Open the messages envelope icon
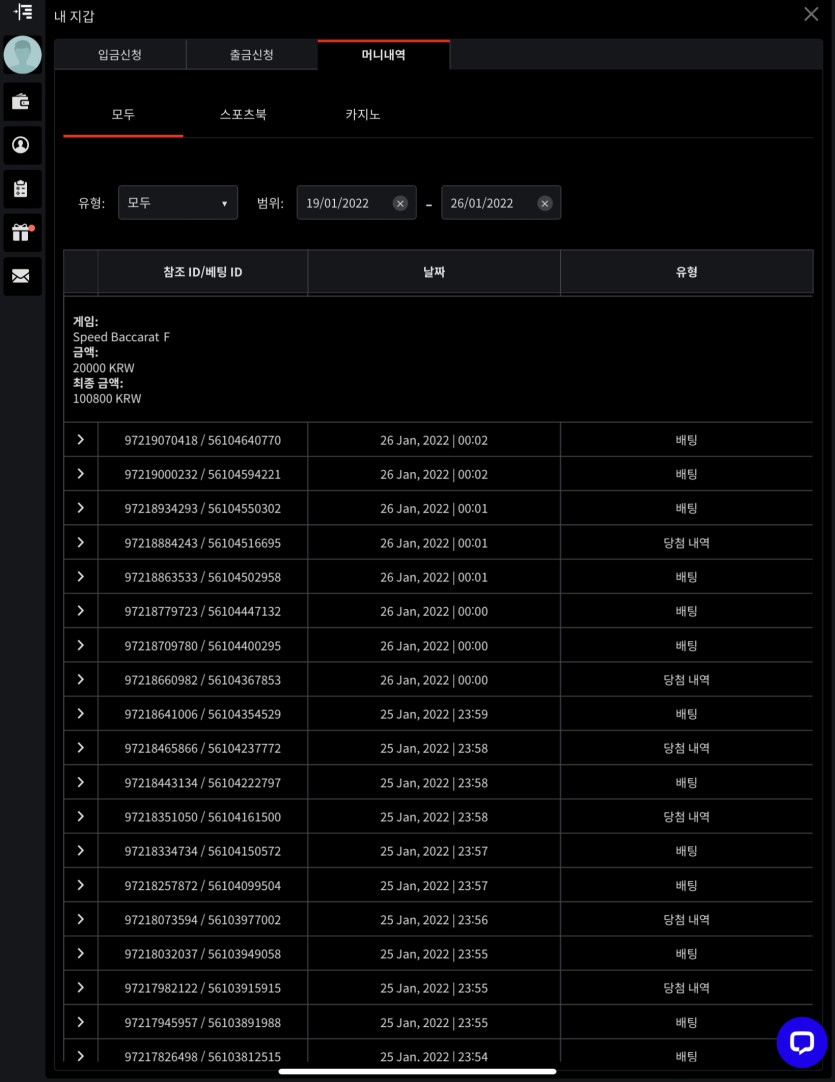 (21, 276)
